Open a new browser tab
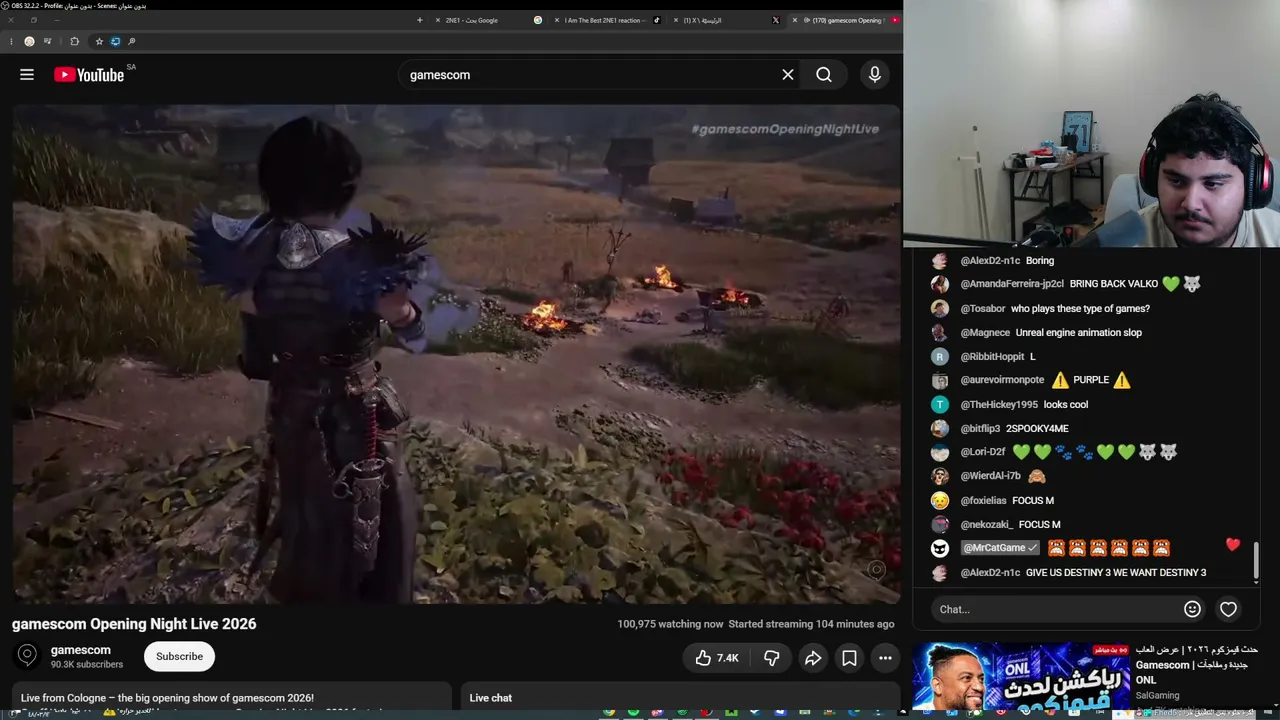 coord(419,20)
